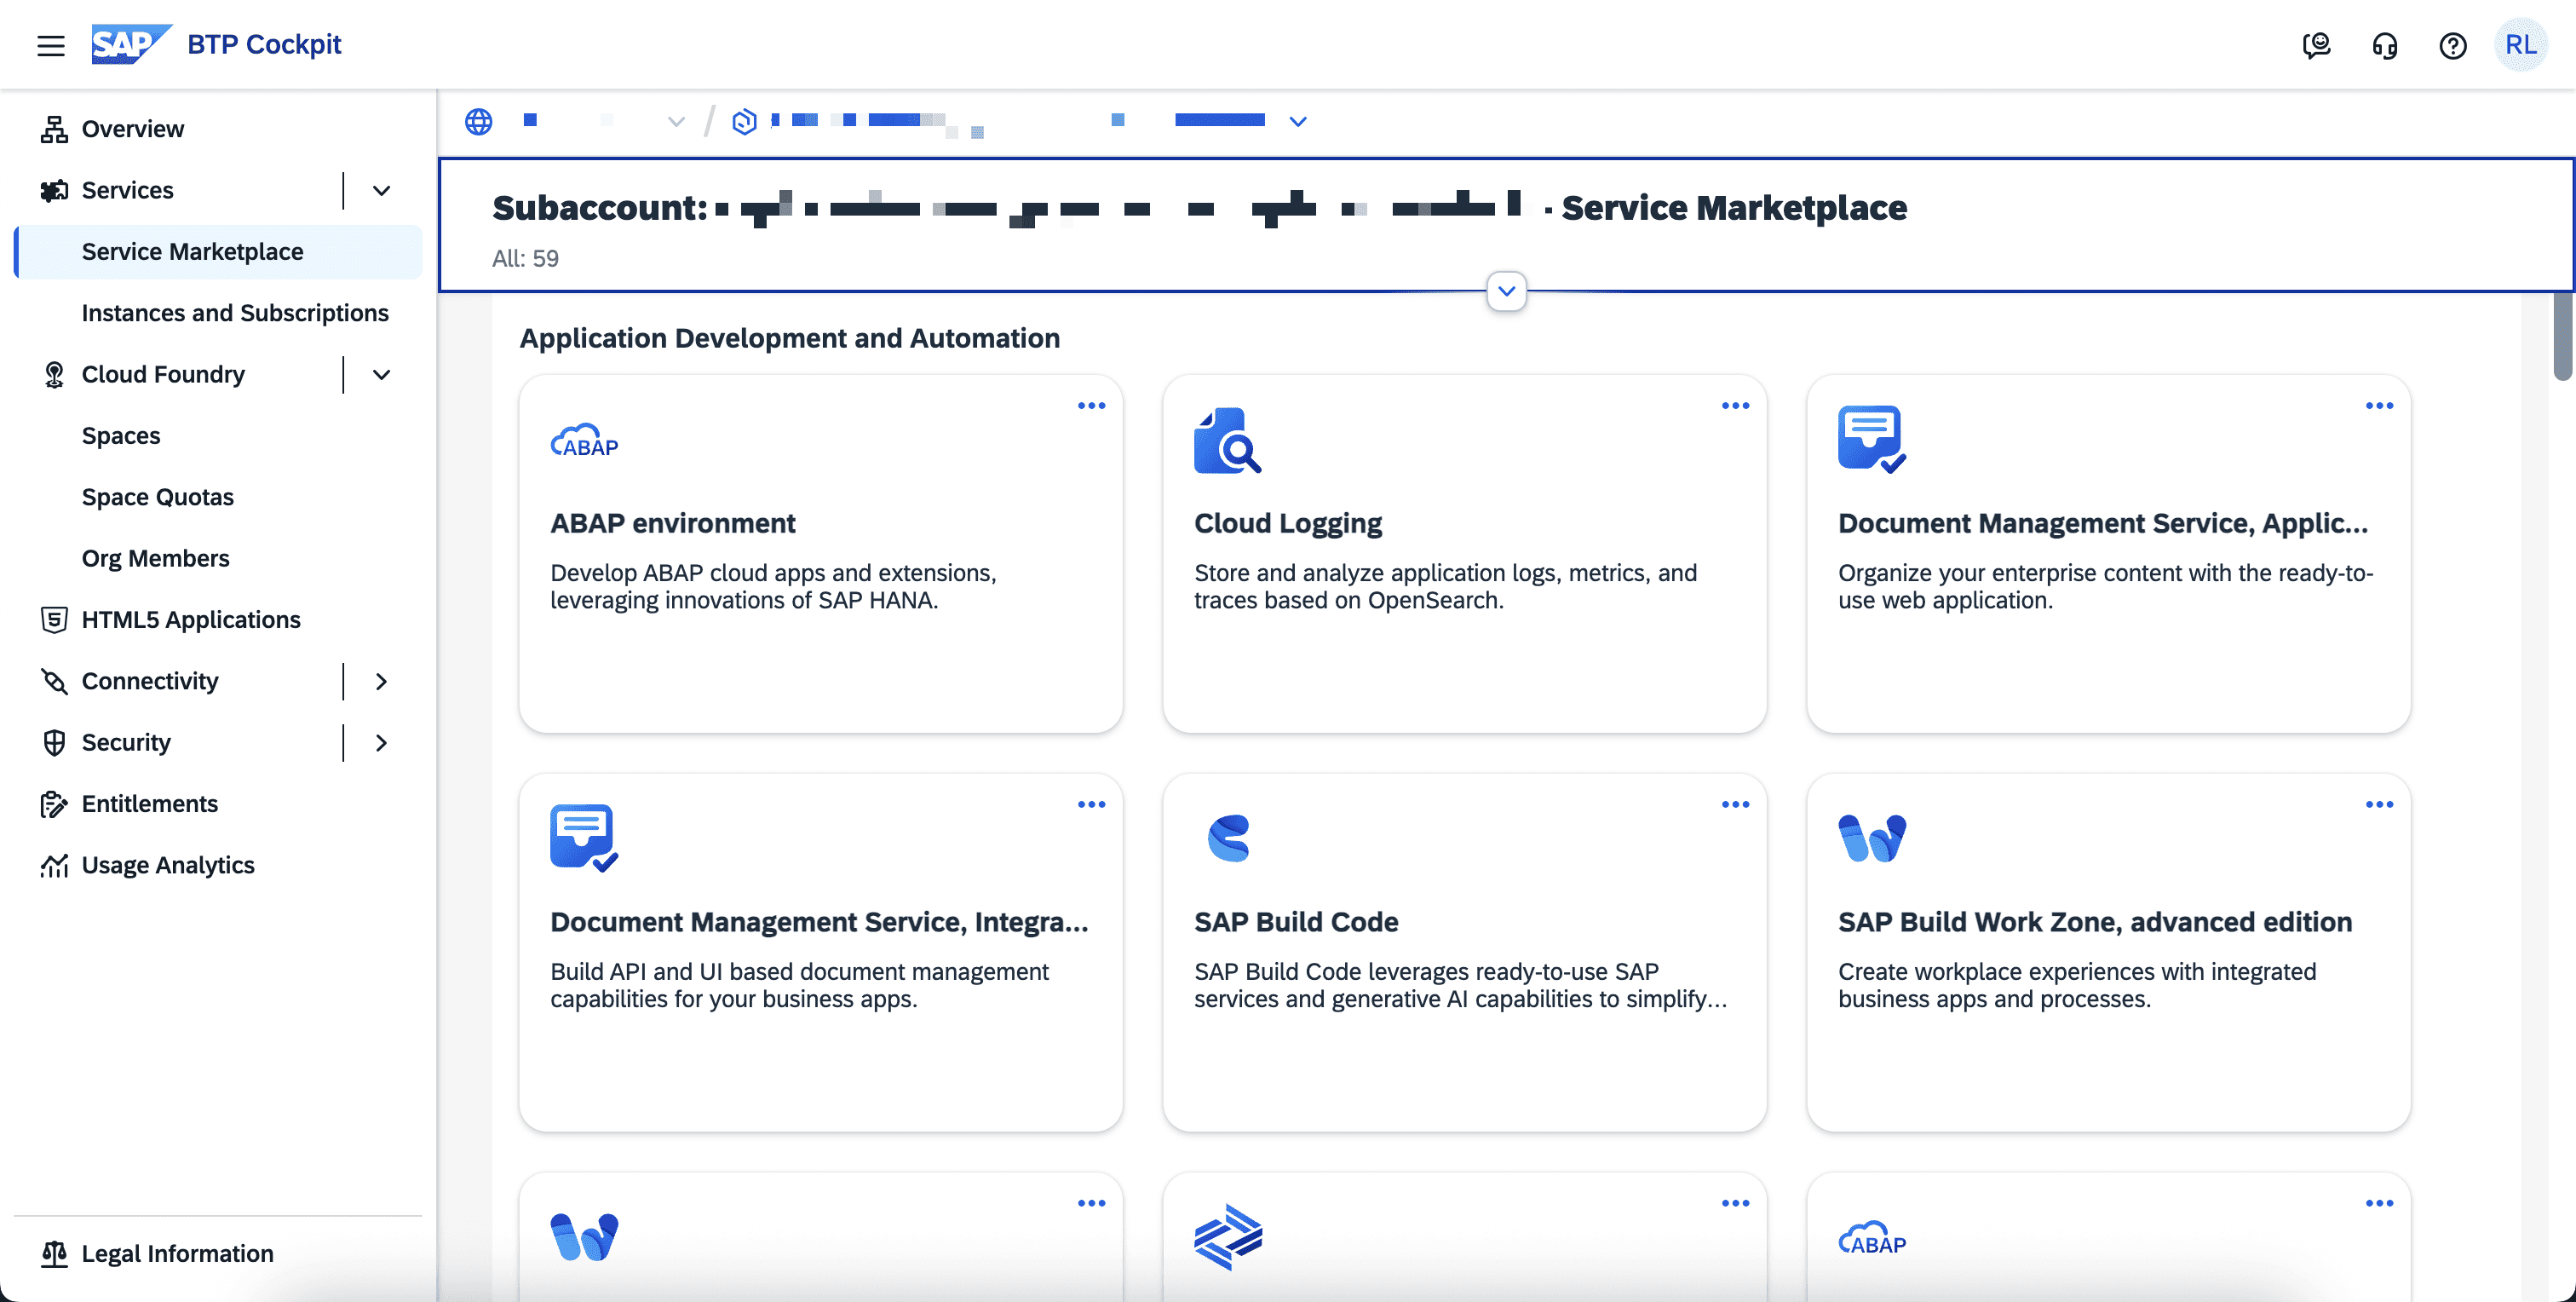The width and height of the screenshot is (2576, 1302).
Task: Open more options on SAP Build Code card
Action: pos(1735,804)
